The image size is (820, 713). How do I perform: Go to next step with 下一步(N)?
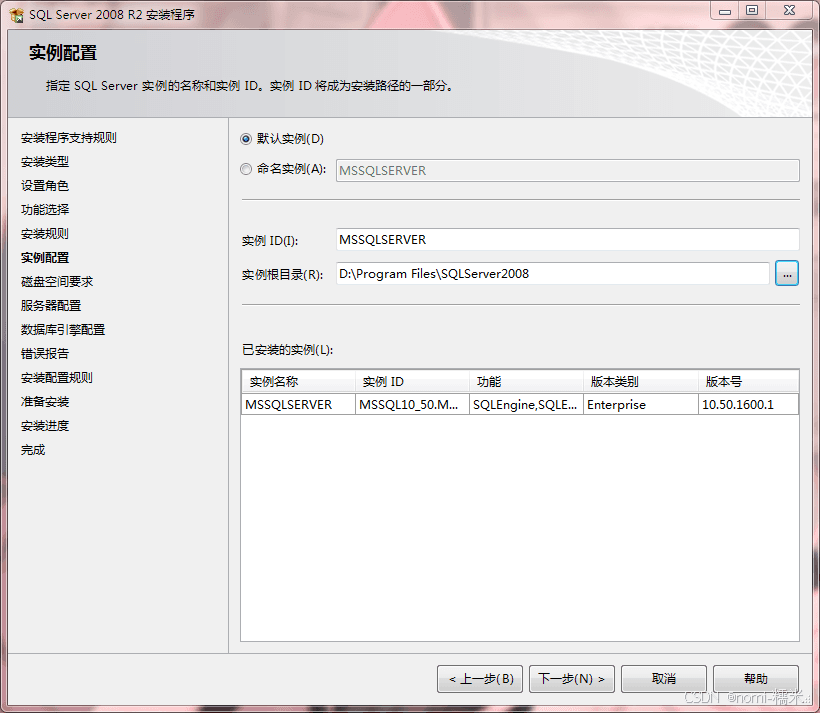coord(572,679)
